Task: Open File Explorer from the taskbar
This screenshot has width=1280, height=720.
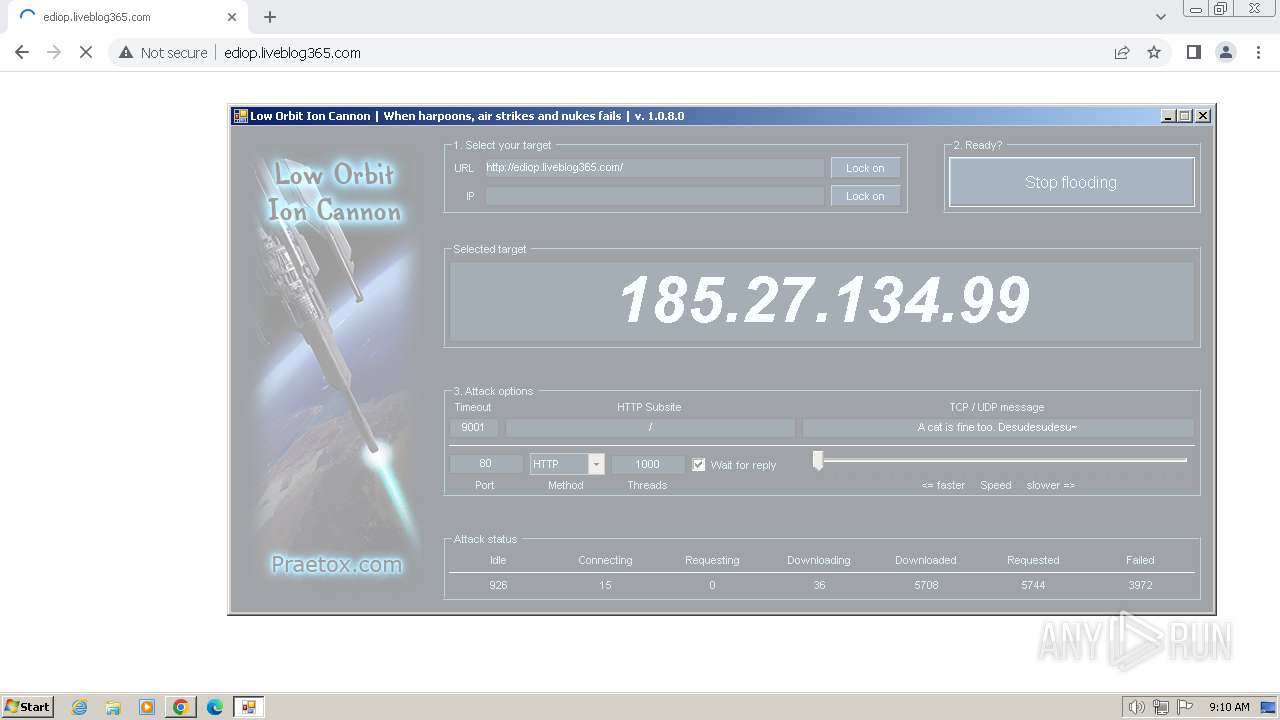Action: click(113, 707)
